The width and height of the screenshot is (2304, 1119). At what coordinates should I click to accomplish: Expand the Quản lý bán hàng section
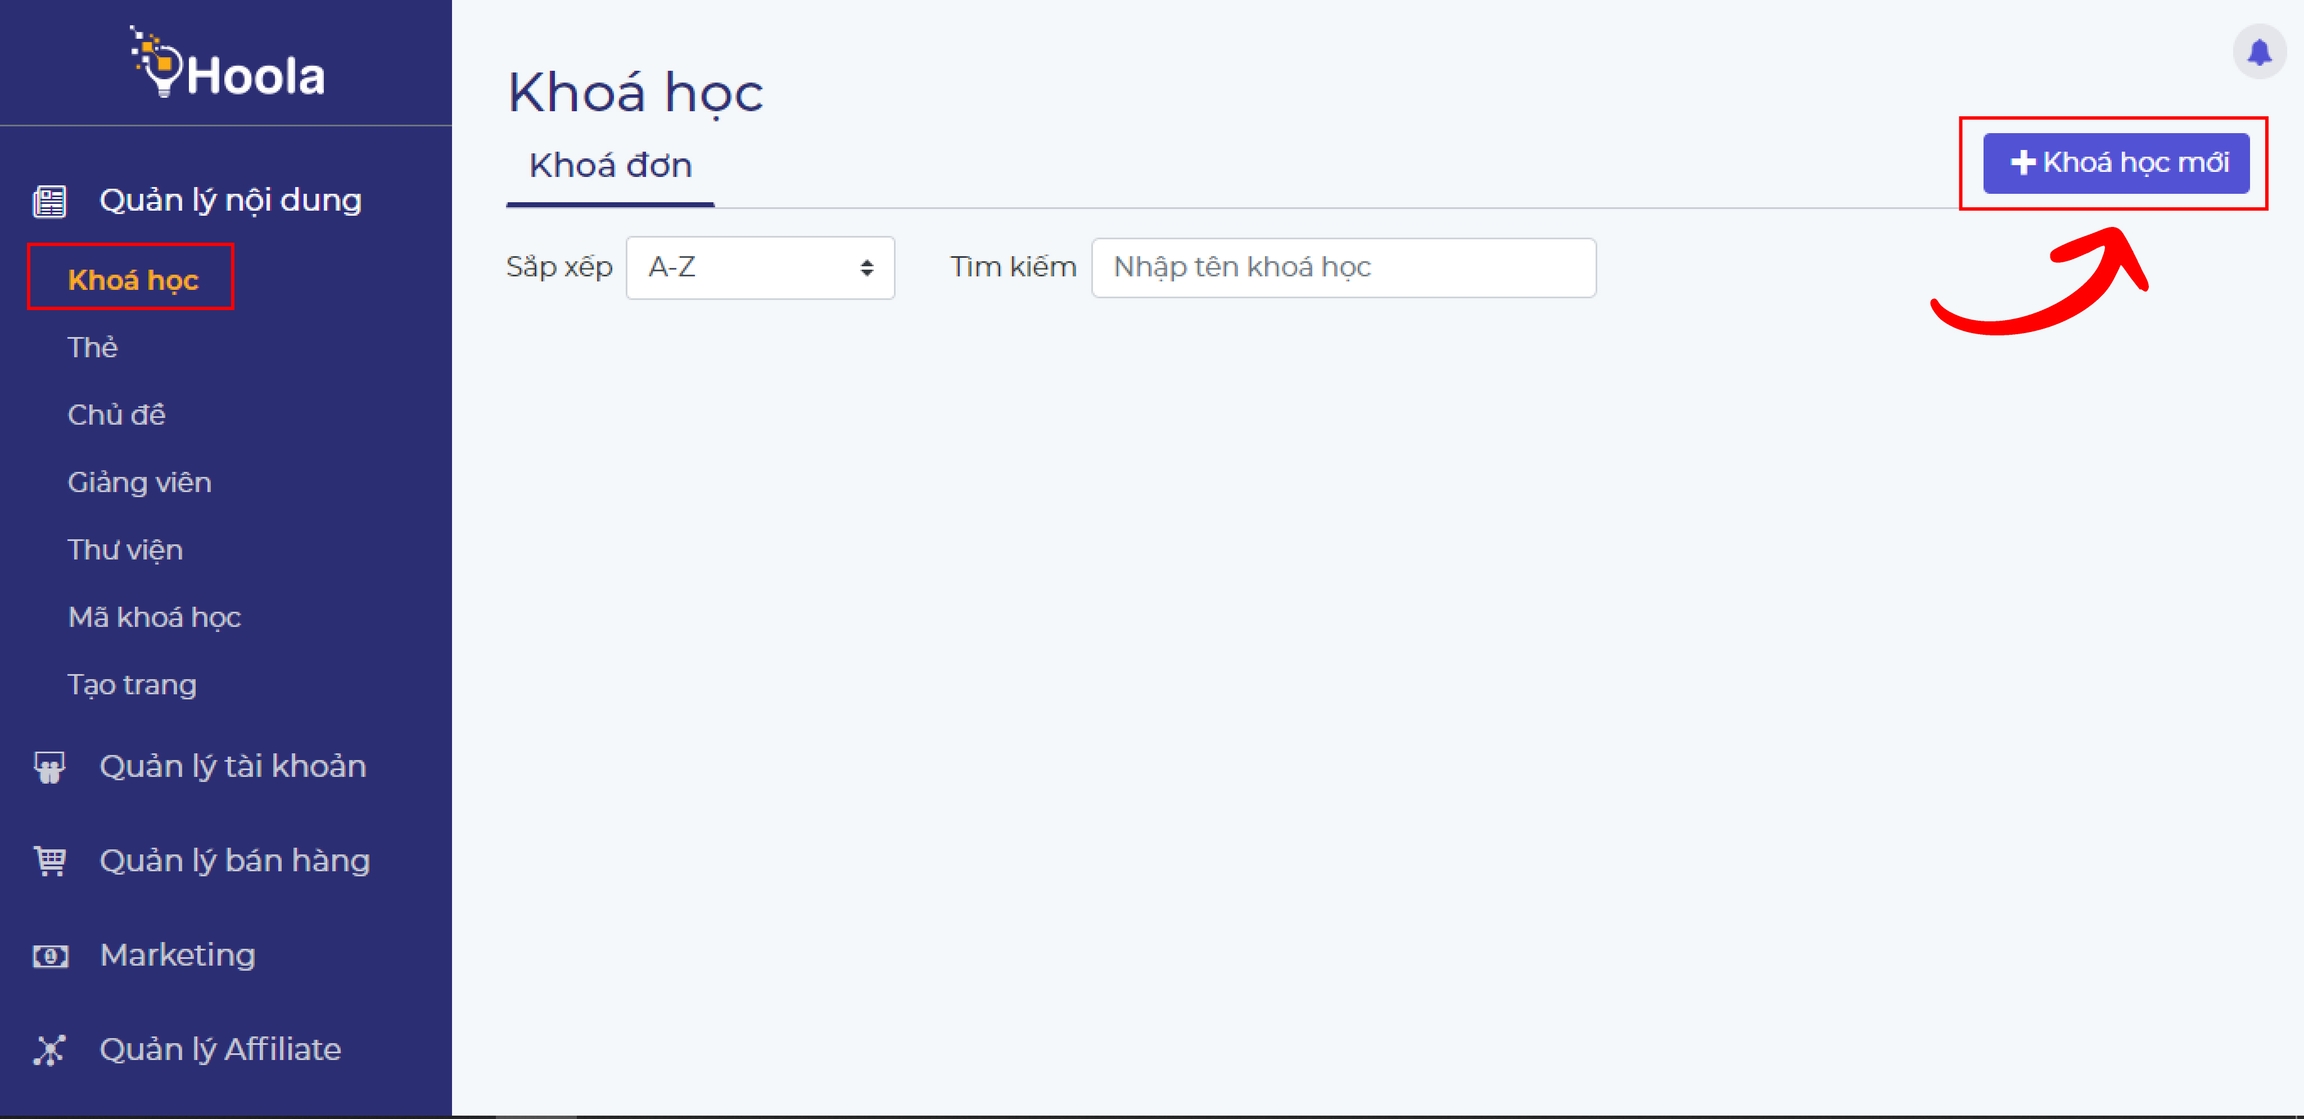coord(234,861)
